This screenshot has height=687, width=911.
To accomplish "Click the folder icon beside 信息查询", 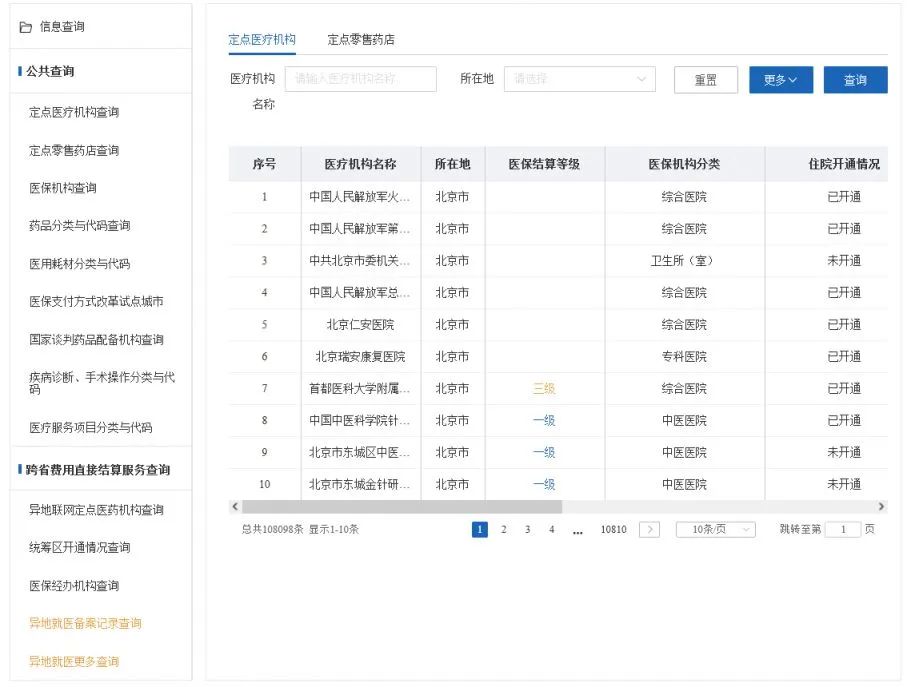I will (x=26, y=27).
